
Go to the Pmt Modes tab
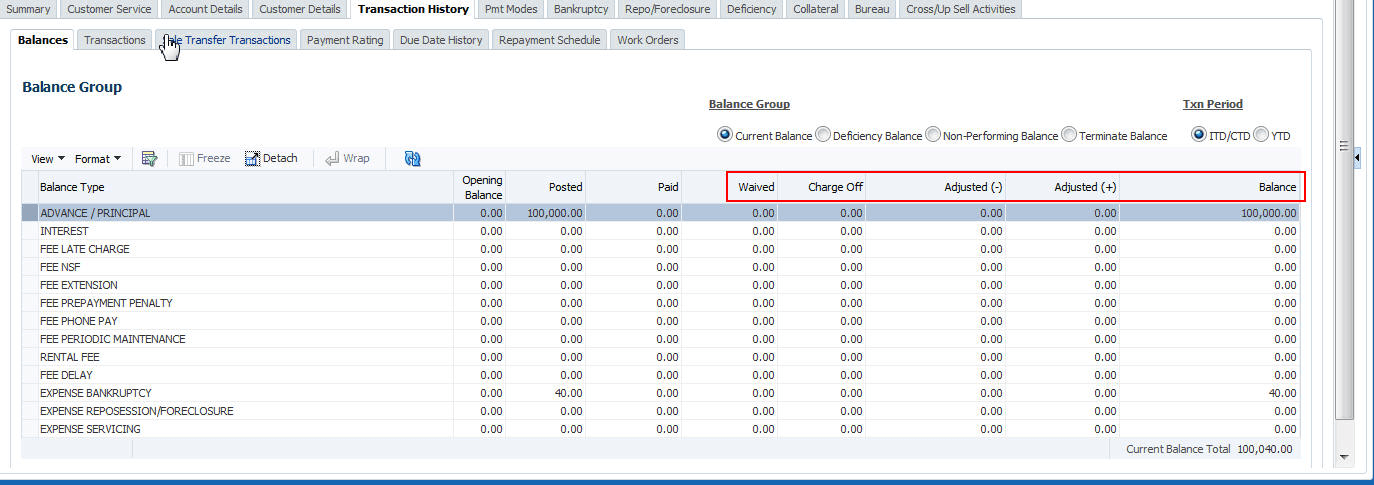point(511,9)
